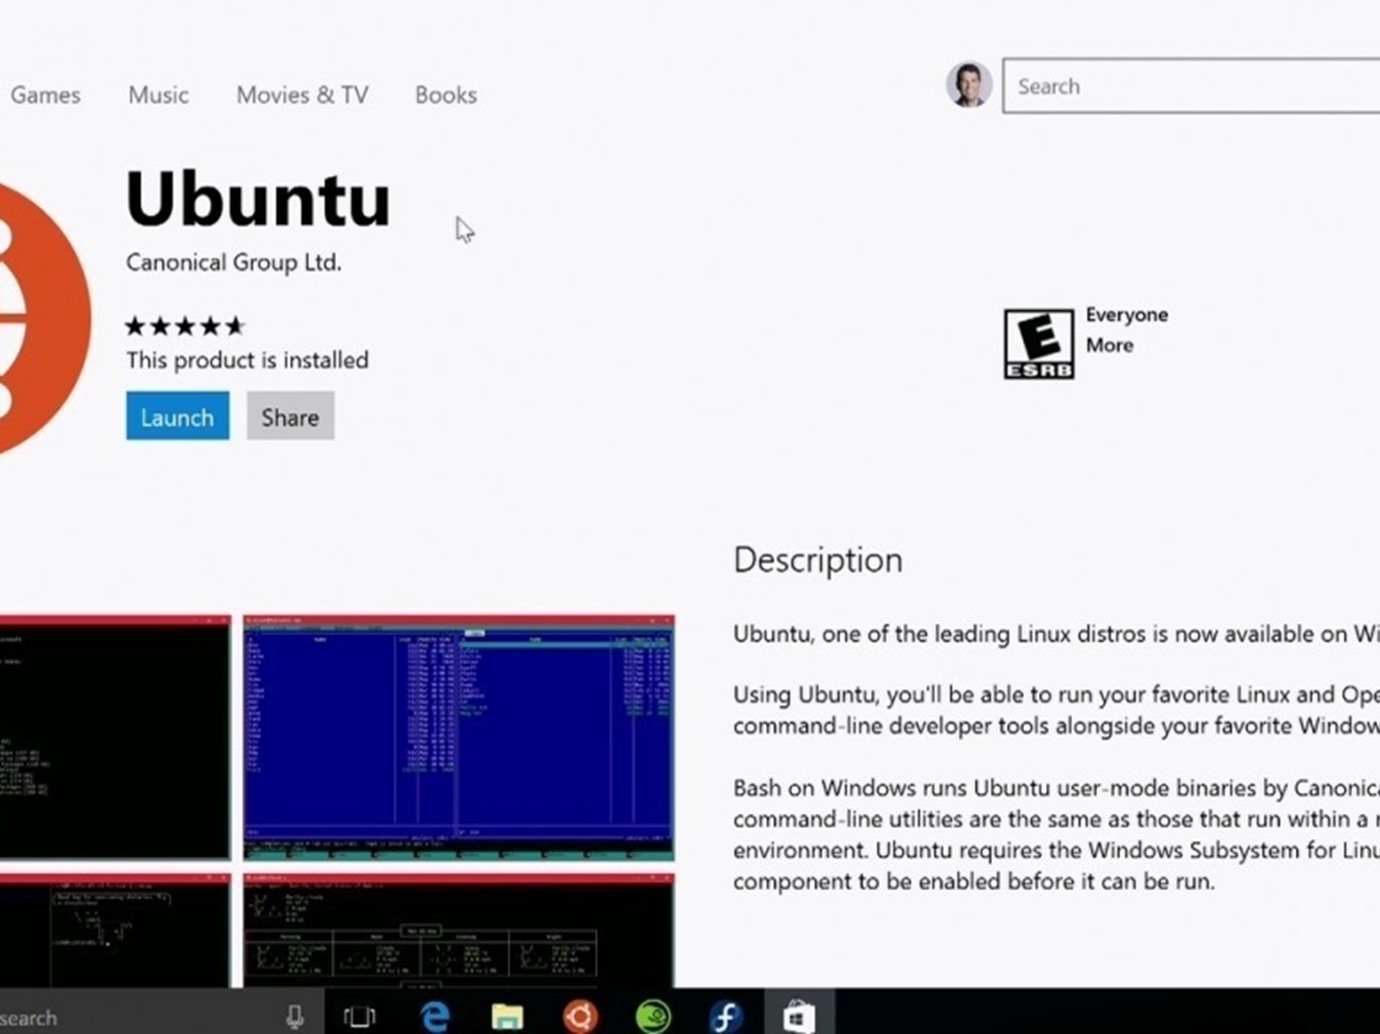Open the bottom-row screenshot with four chart panels
The width and height of the screenshot is (1380, 1034).
pyautogui.click(x=459, y=931)
